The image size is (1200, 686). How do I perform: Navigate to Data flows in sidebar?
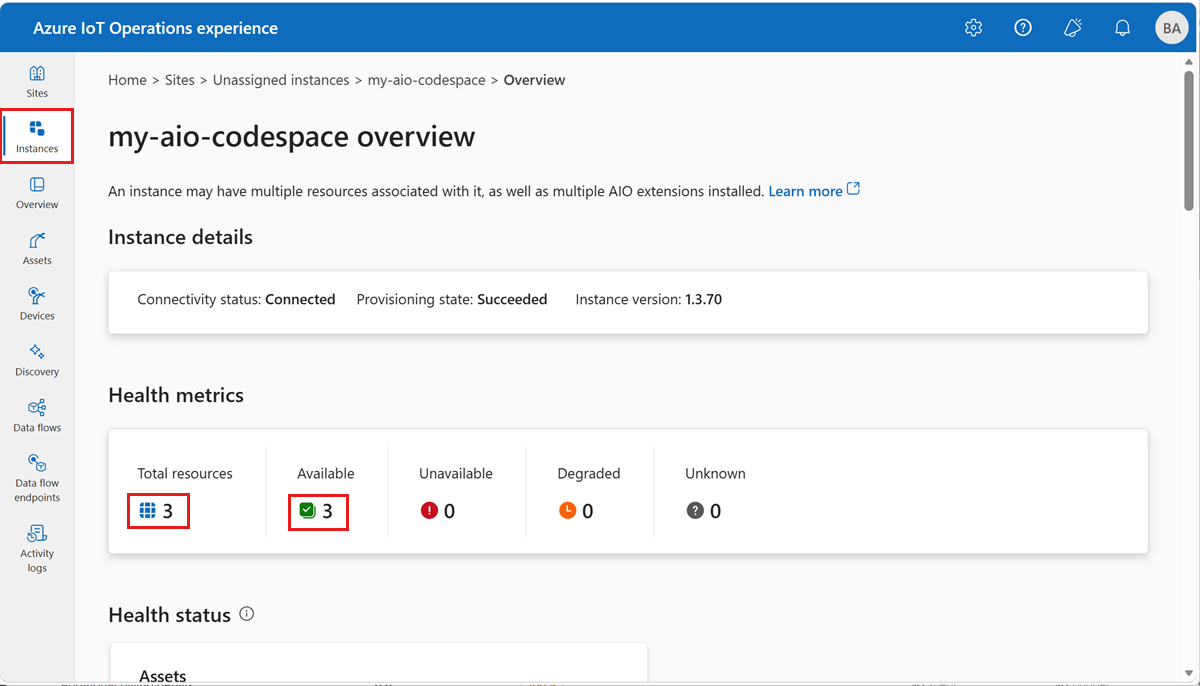tap(37, 416)
